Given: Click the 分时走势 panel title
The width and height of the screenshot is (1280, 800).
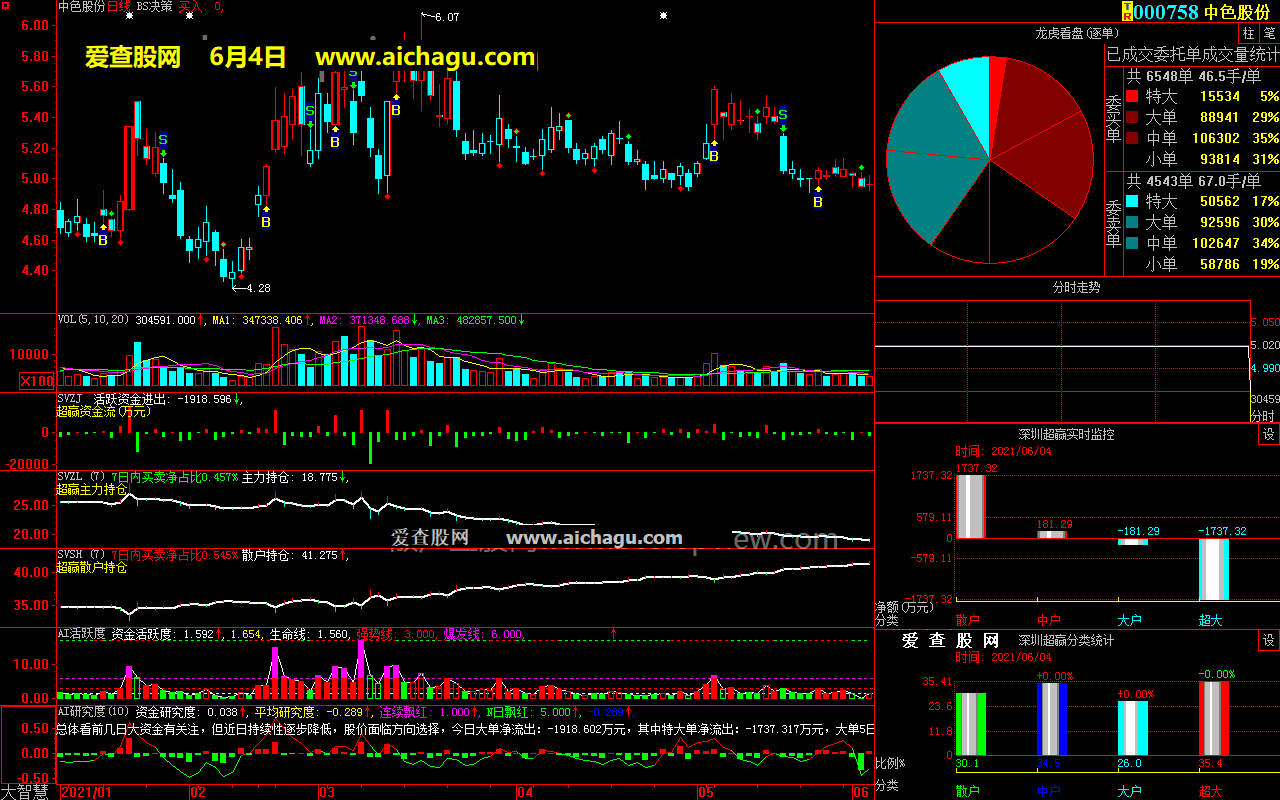Looking at the screenshot, I should [x=1076, y=287].
